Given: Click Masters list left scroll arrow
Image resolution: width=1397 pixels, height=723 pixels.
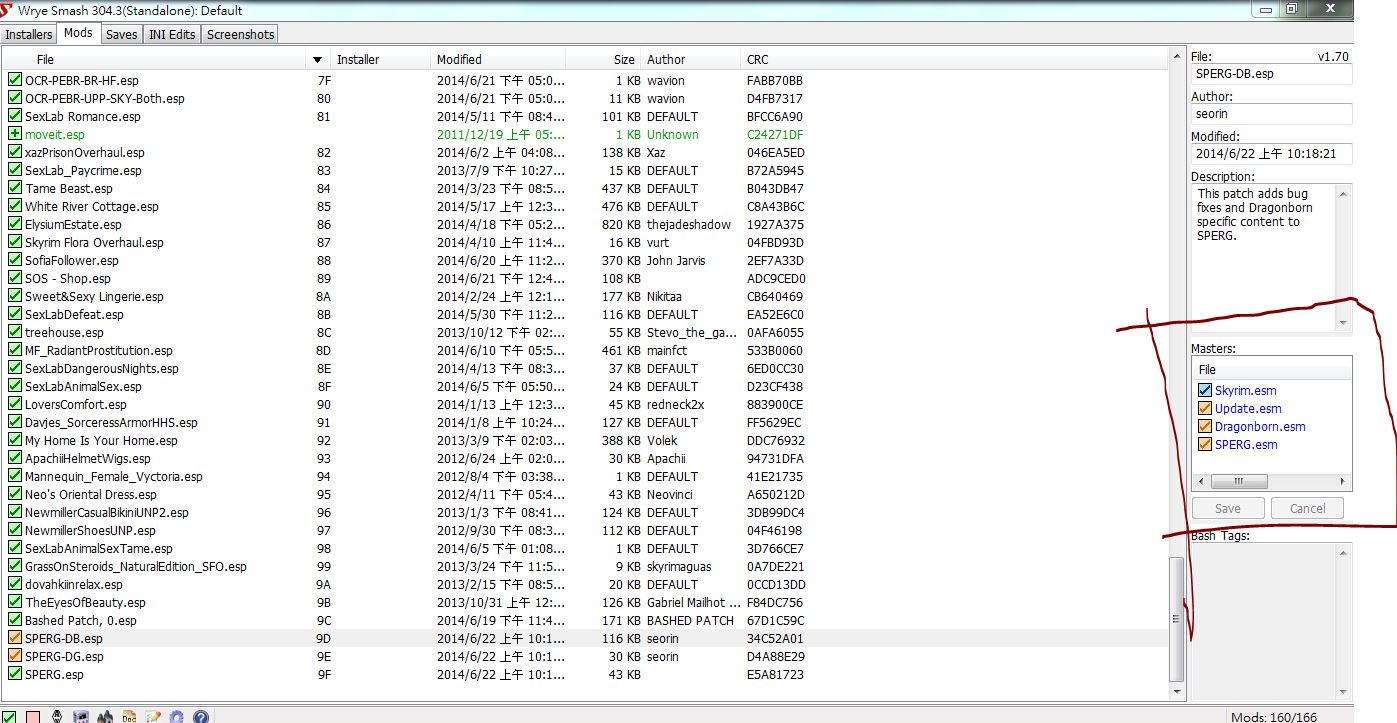Looking at the screenshot, I should [1201, 481].
